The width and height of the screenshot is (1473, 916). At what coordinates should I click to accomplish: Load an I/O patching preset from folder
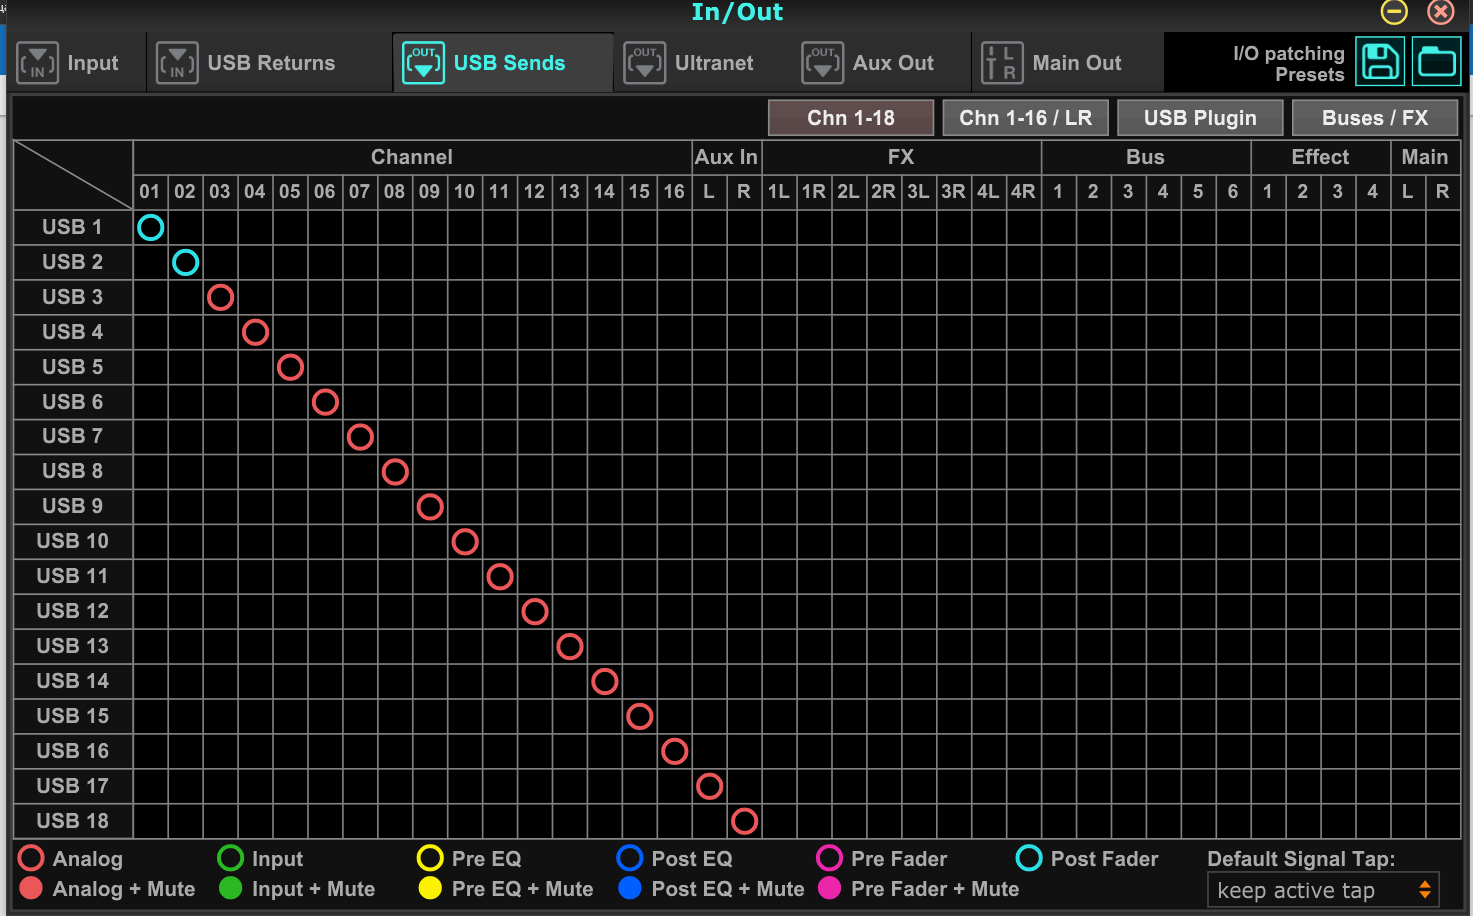coord(1436,61)
